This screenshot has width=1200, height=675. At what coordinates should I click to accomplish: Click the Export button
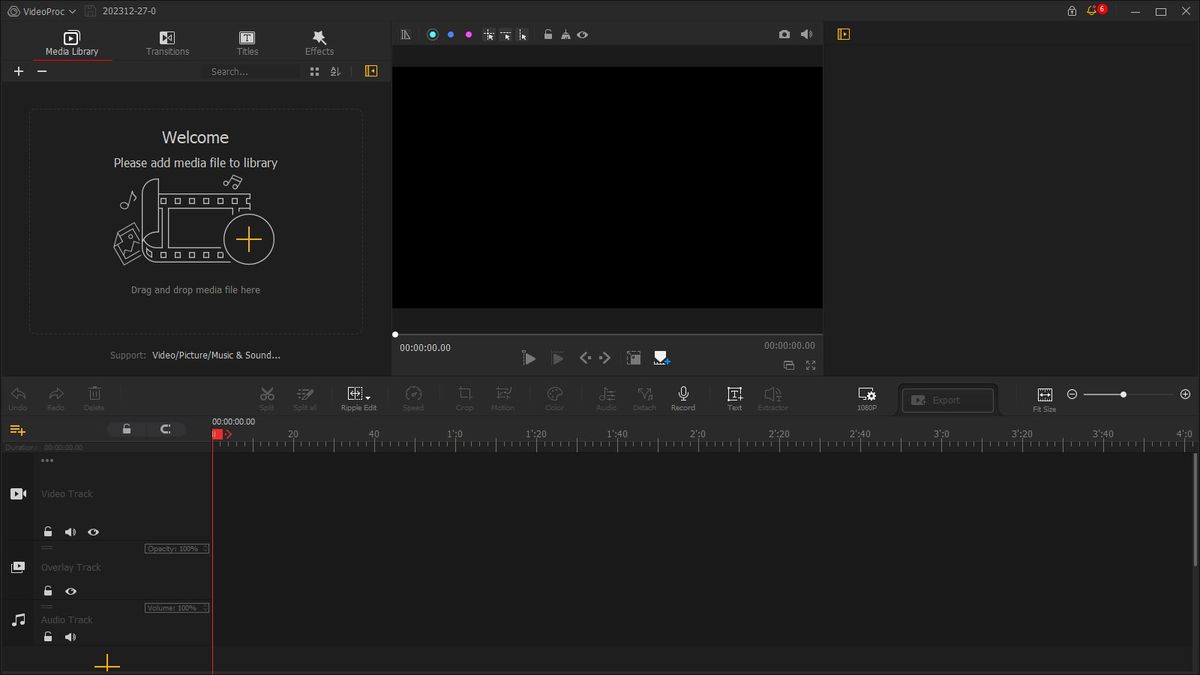[946, 398]
